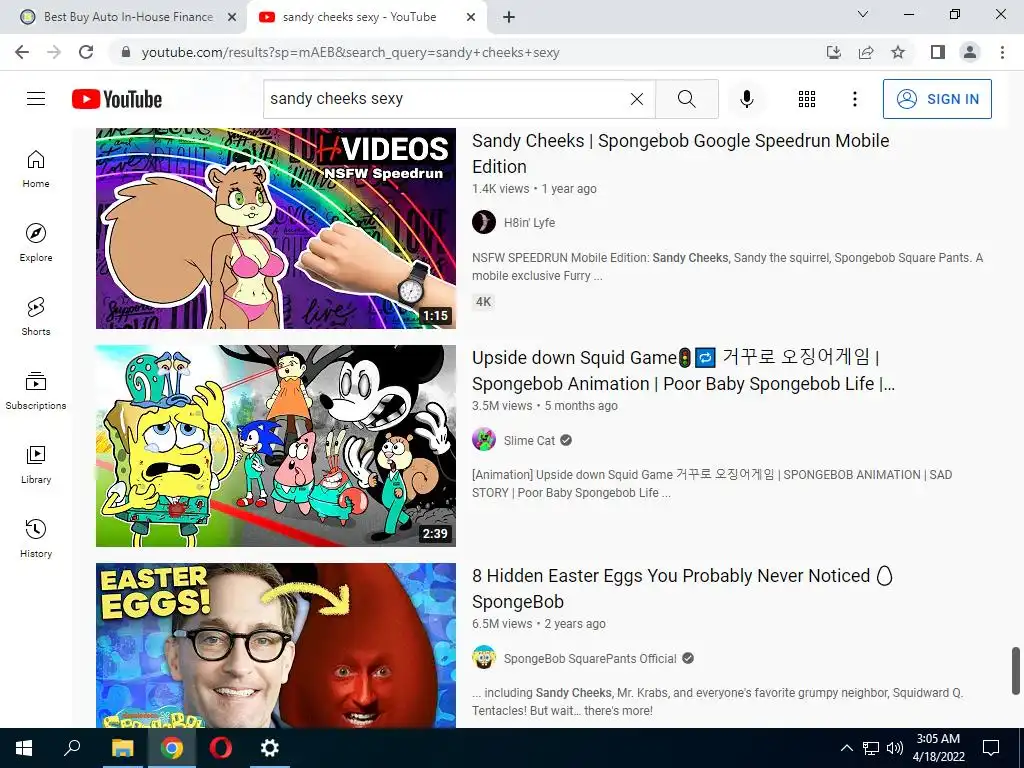Screen dimensions: 1024x768
Task: Open the Sandy Cheeks Speedrun Mobile Edition title
Action: tap(680, 153)
